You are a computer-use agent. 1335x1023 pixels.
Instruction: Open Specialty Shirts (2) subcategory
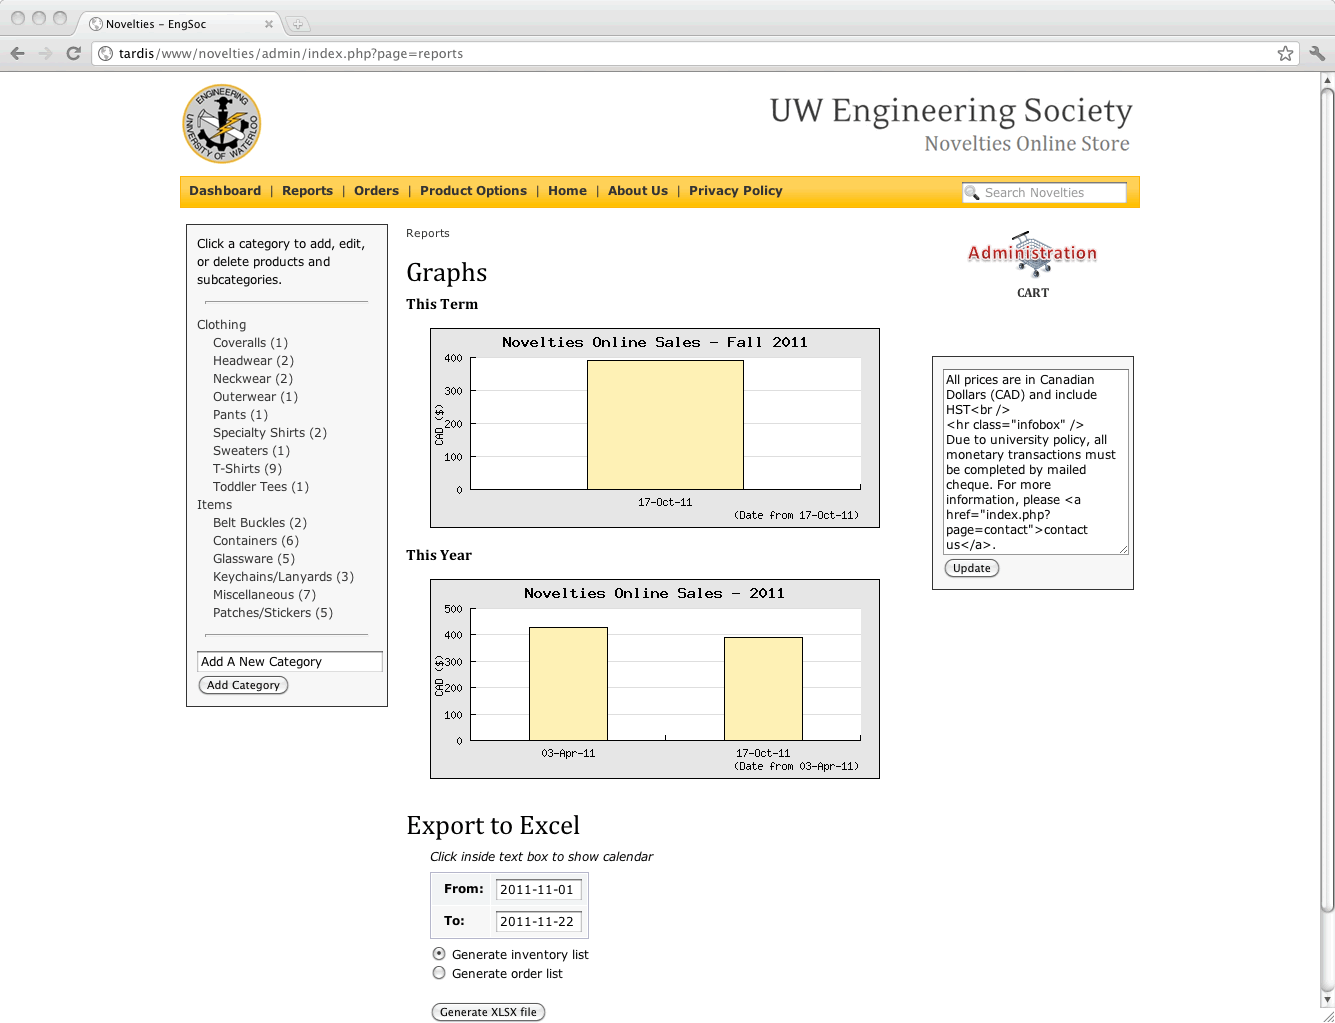(270, 433)
